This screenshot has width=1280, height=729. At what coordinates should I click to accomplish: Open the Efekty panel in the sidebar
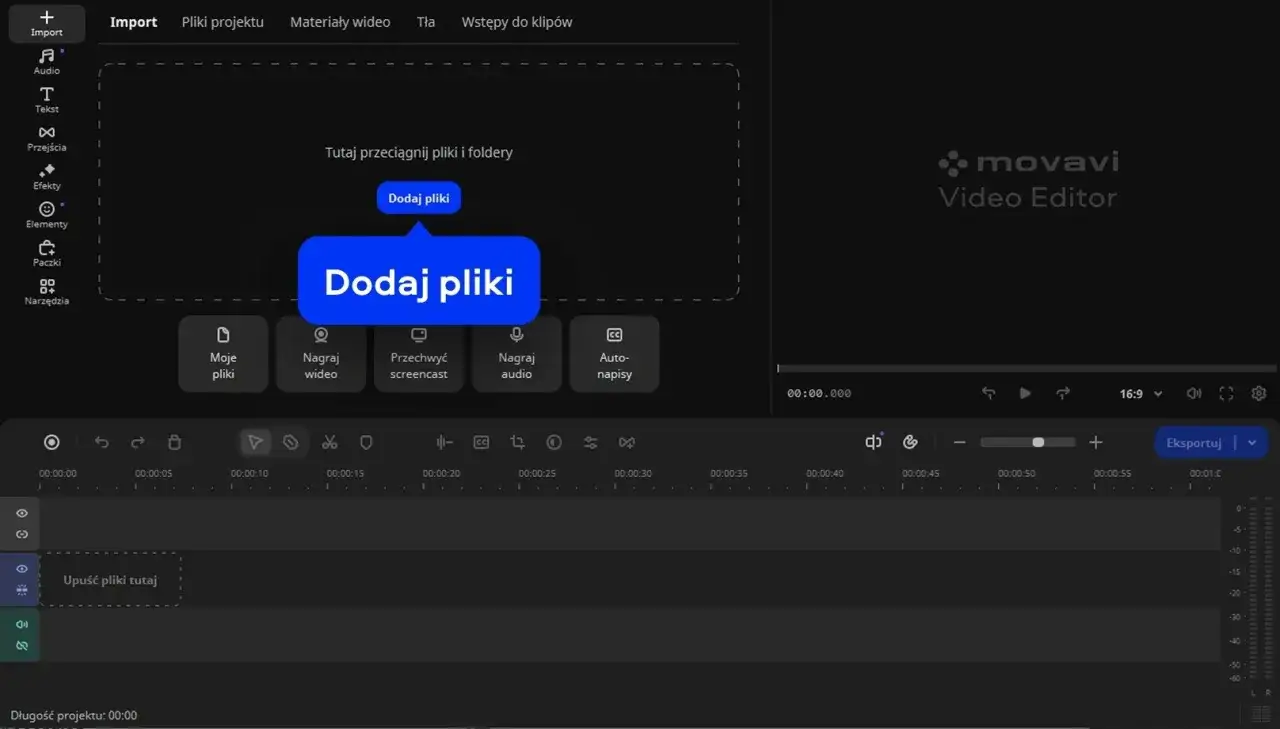(x=46, y=176)
